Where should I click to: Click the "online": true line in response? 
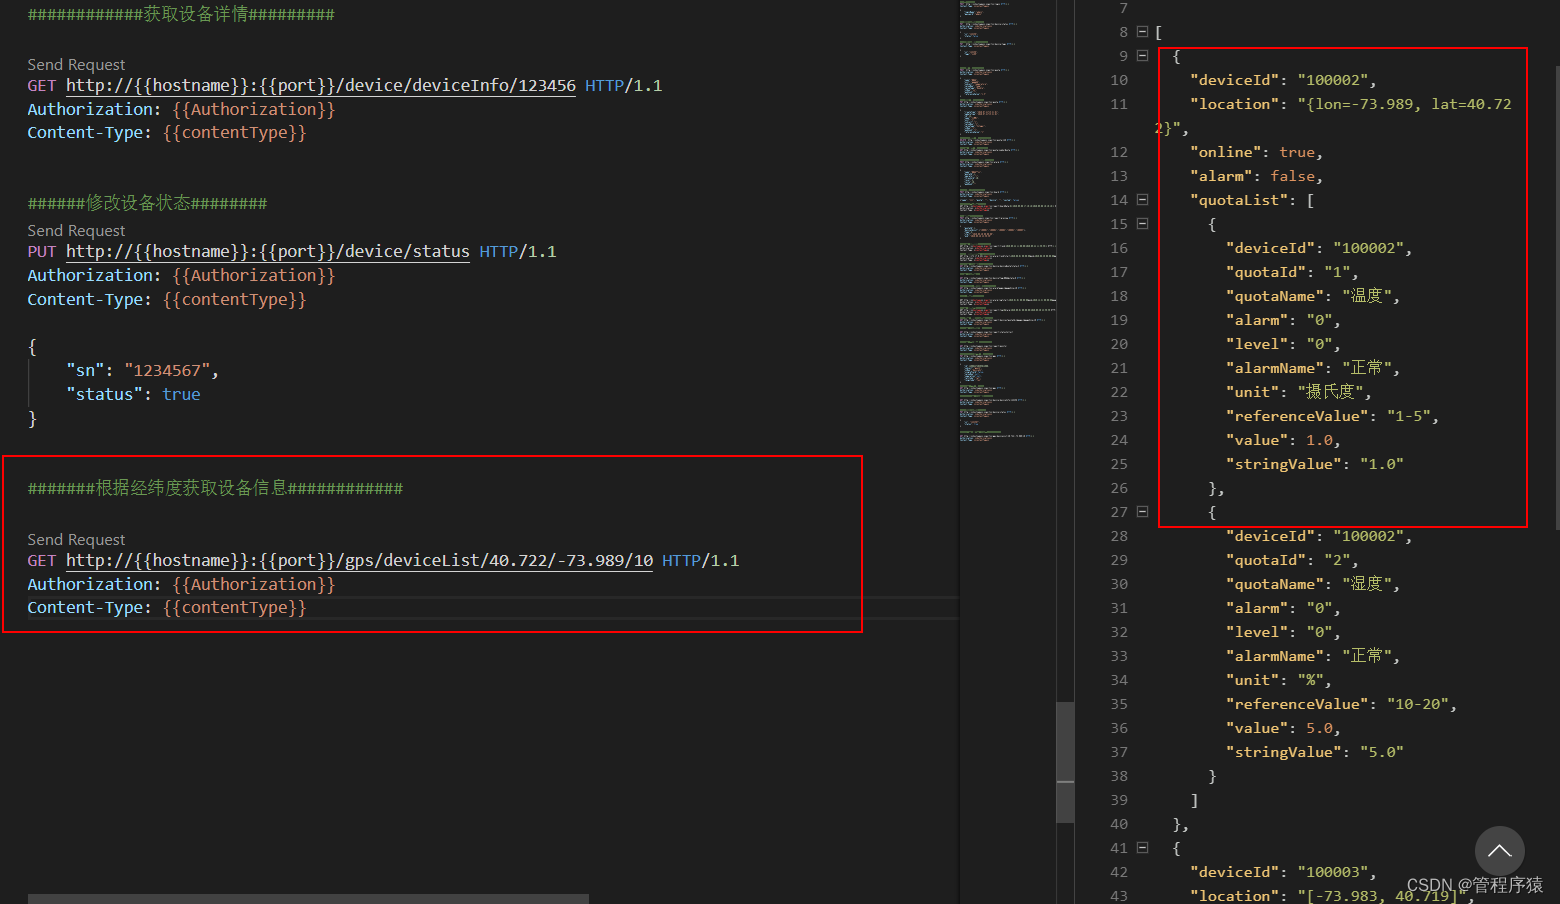tap(1256, 152)
